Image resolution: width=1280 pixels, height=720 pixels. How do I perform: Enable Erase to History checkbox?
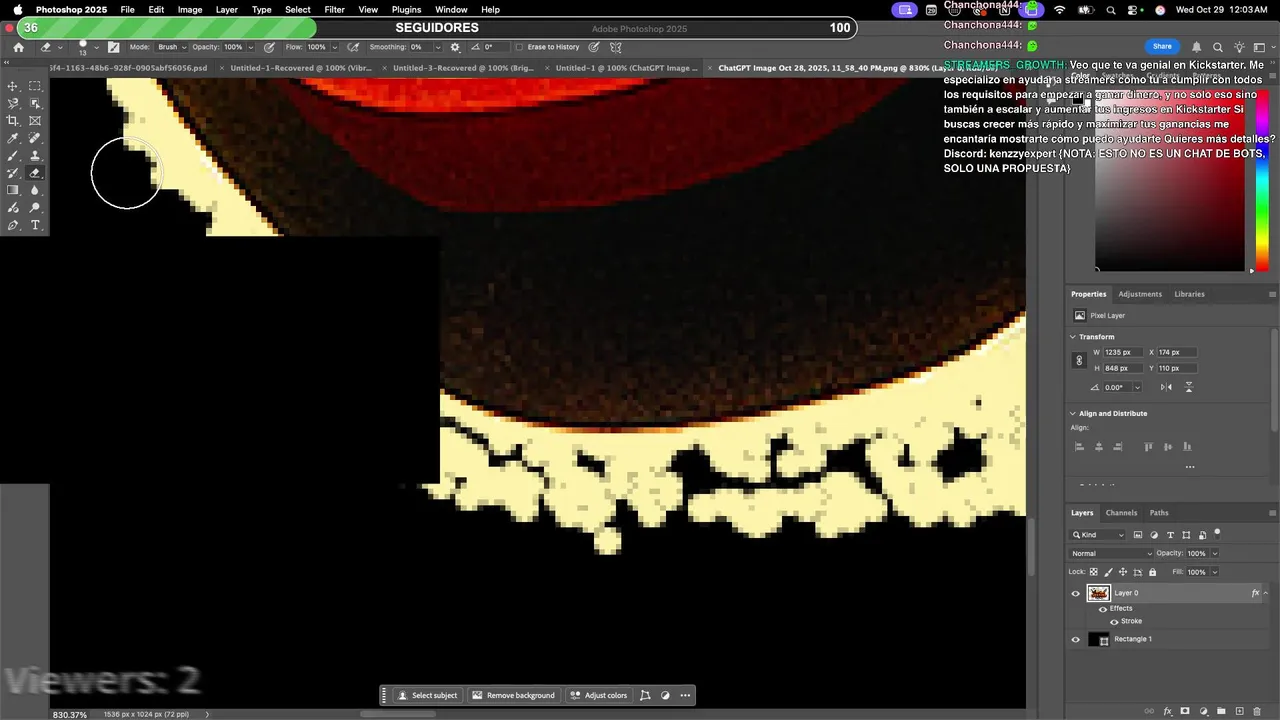[519, 47]
